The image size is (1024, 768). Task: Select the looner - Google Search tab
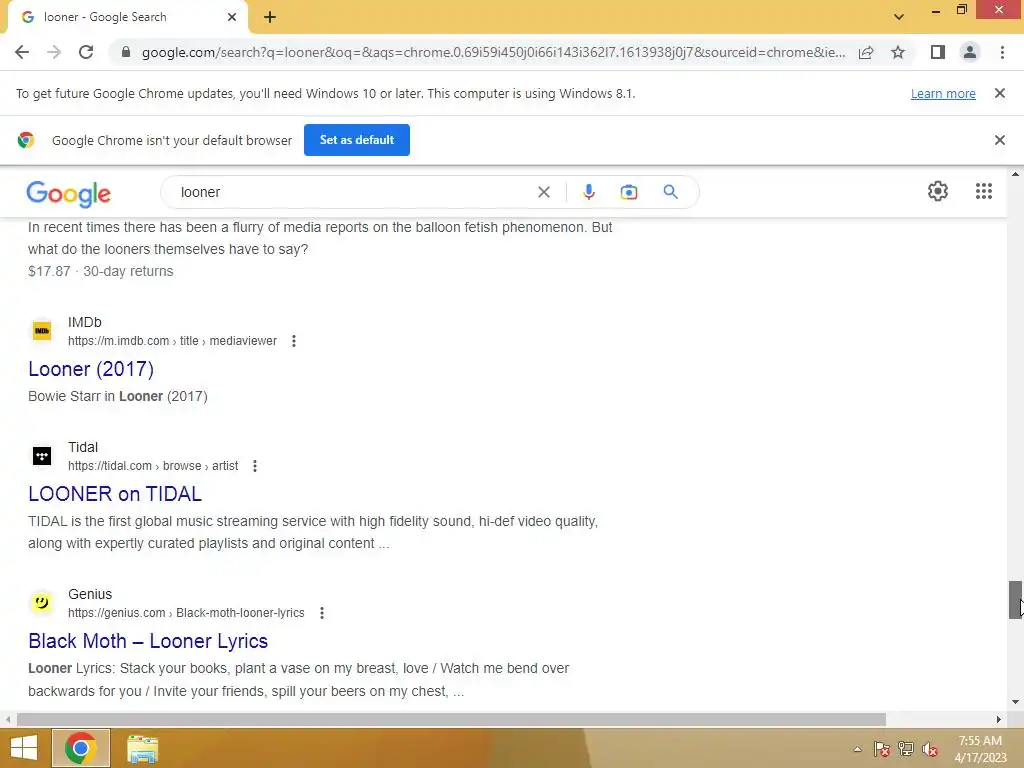(x=127, y=17)
